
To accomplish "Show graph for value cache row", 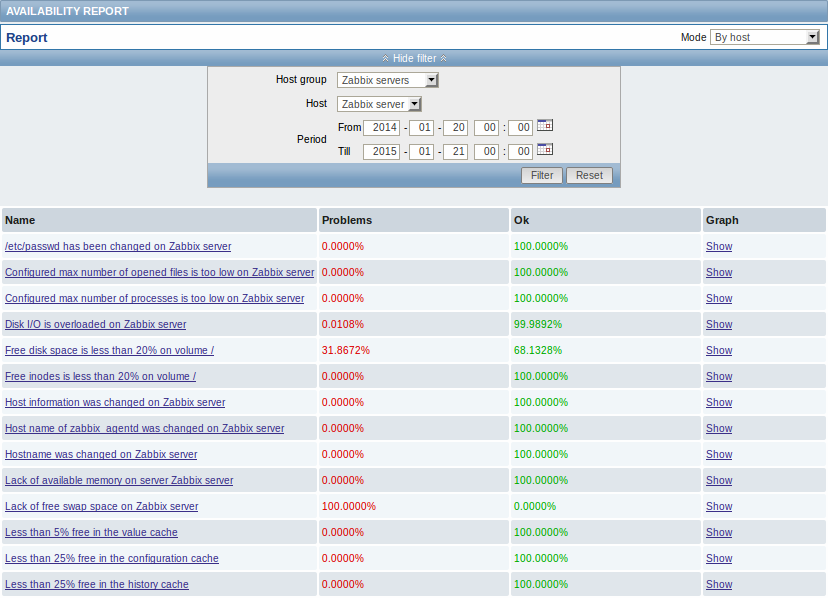I will click(x=719, y=532).
